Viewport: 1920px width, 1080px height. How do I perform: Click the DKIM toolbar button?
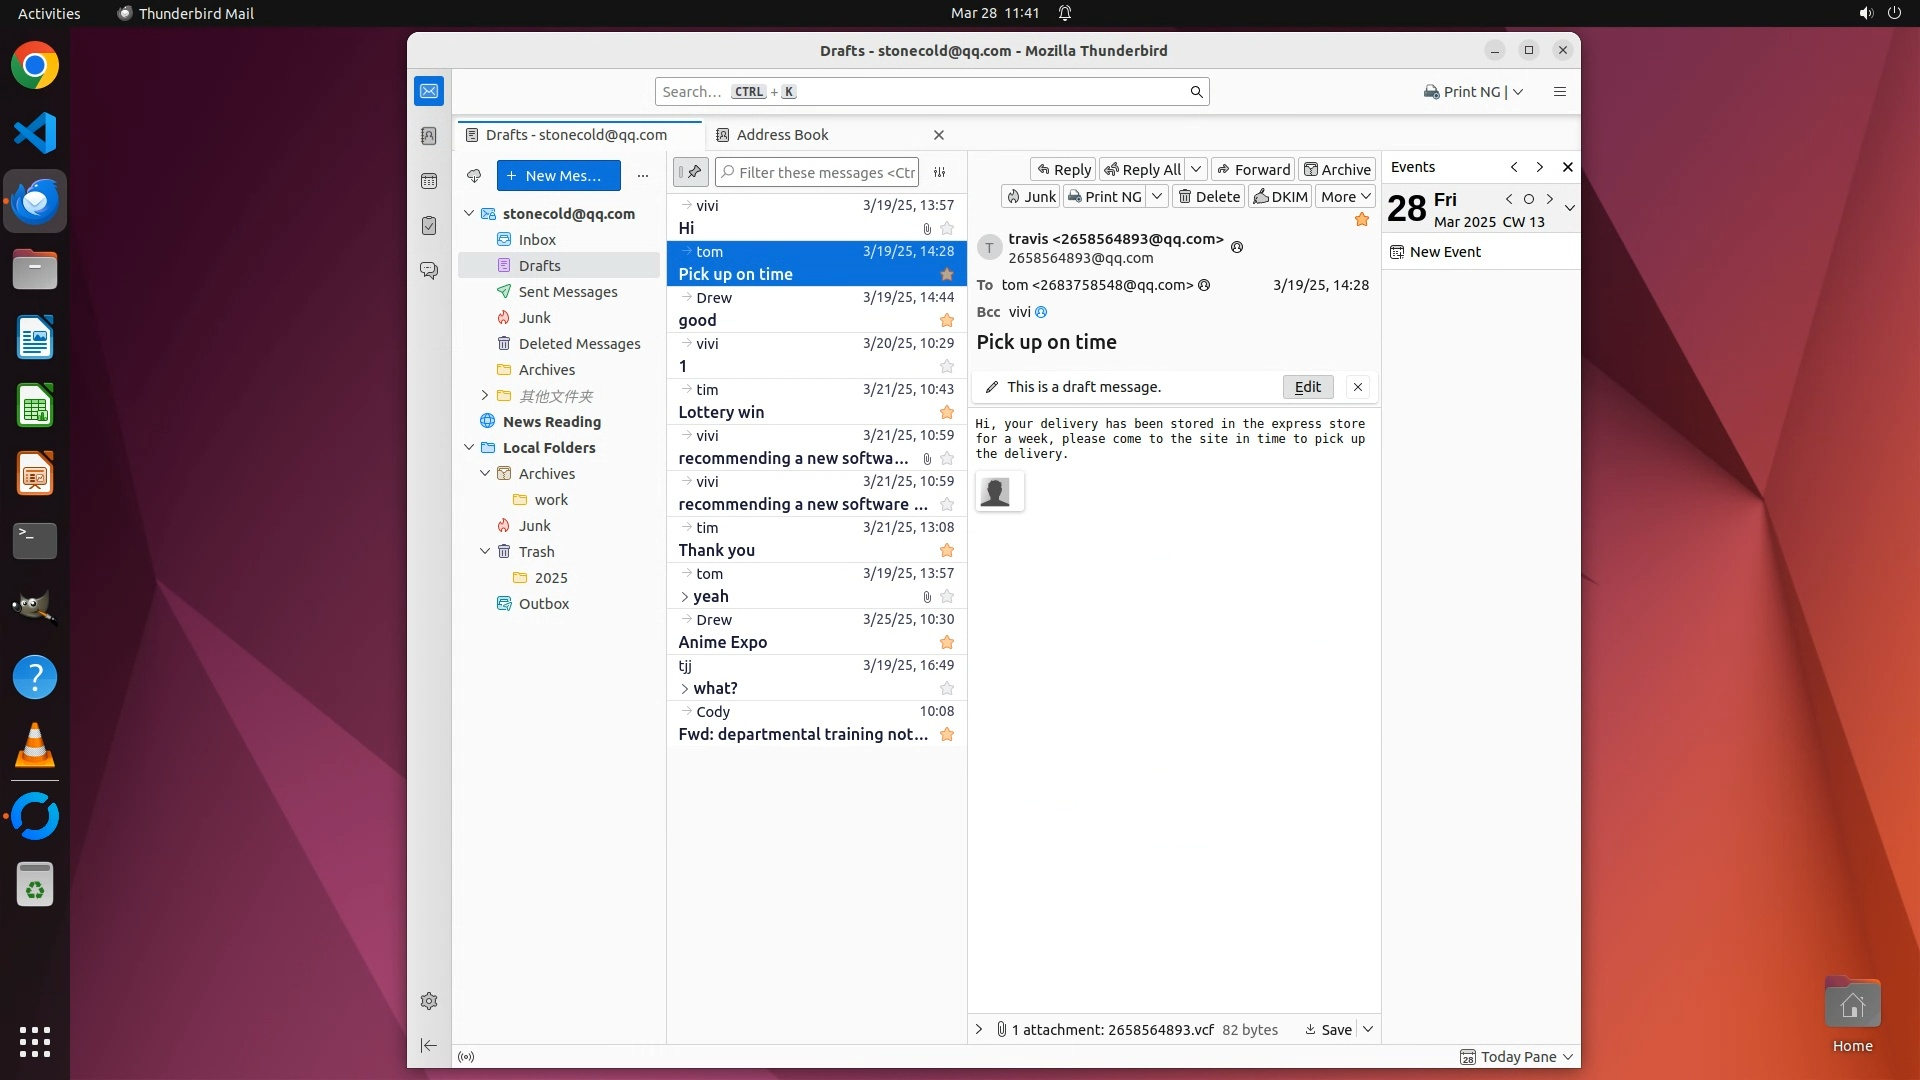1280,197
